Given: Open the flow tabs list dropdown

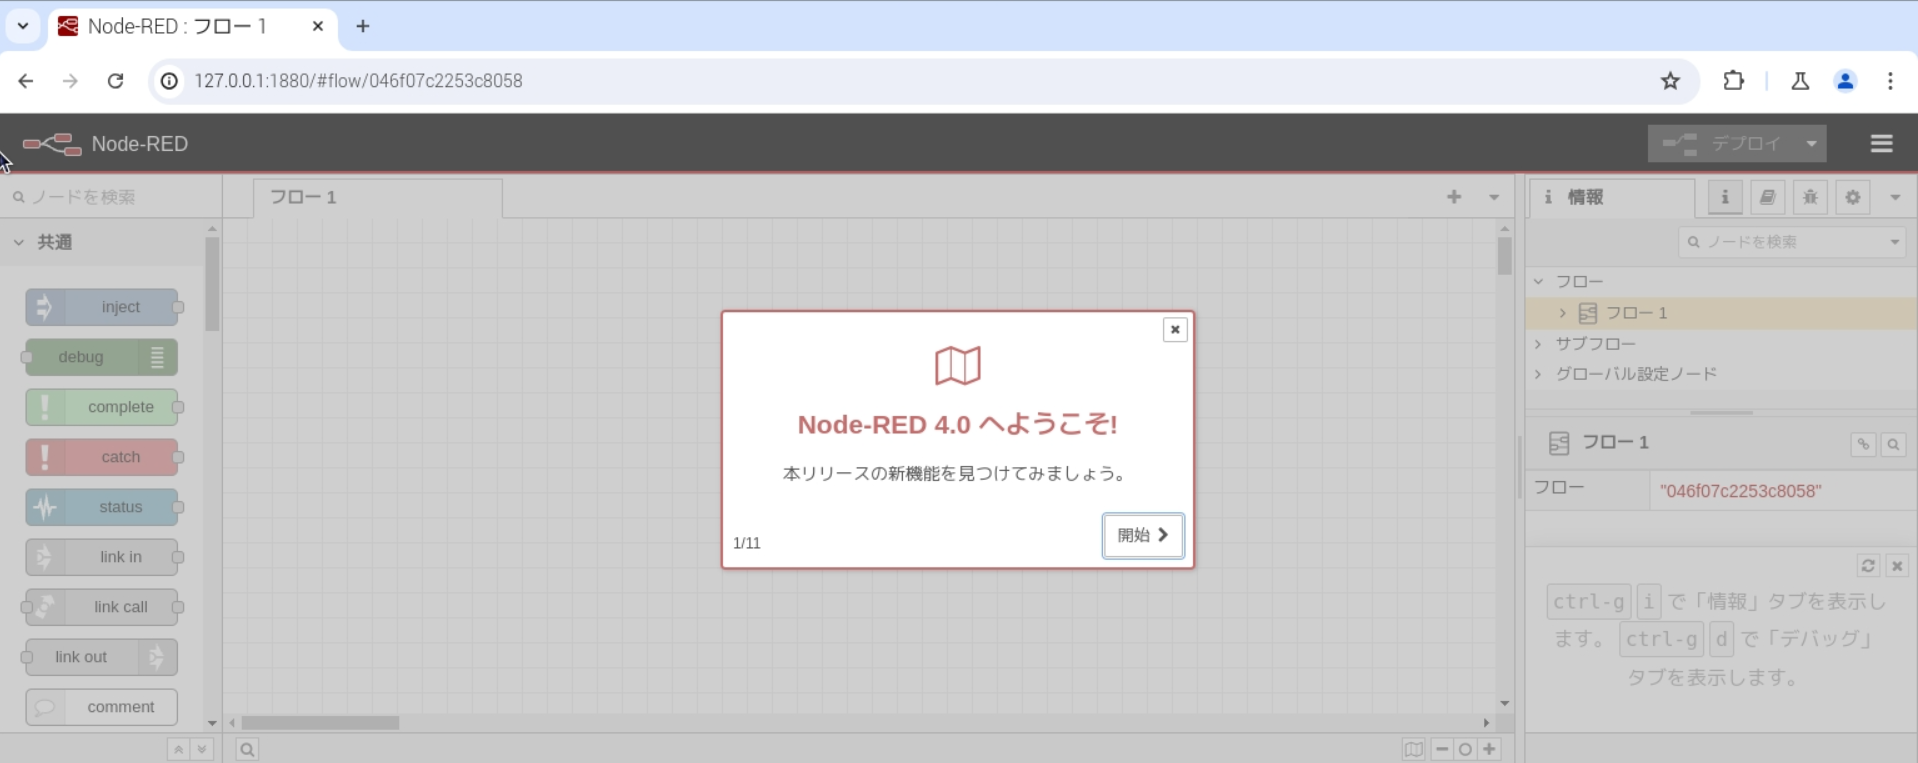Looking at the screenshot, I should click(1494, 197).
